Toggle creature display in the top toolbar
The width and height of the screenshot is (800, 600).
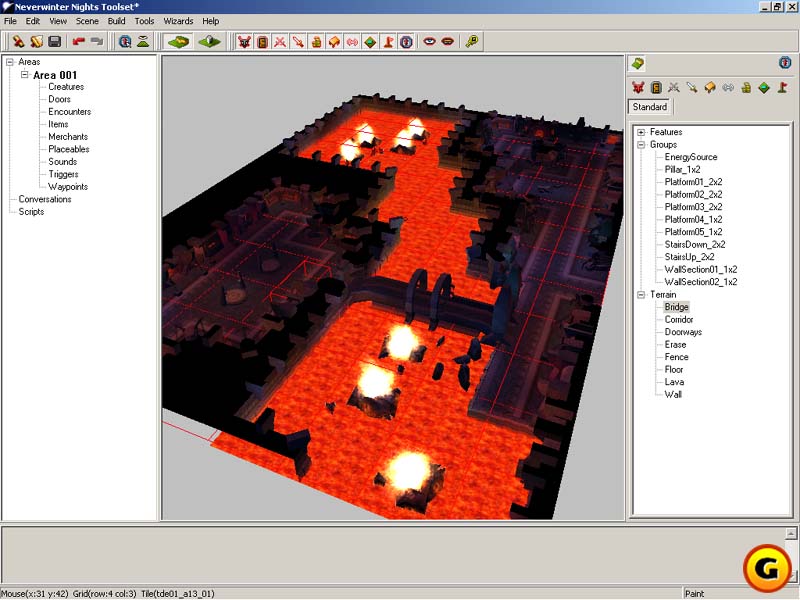pyautogui.click(x=244, y=42)
